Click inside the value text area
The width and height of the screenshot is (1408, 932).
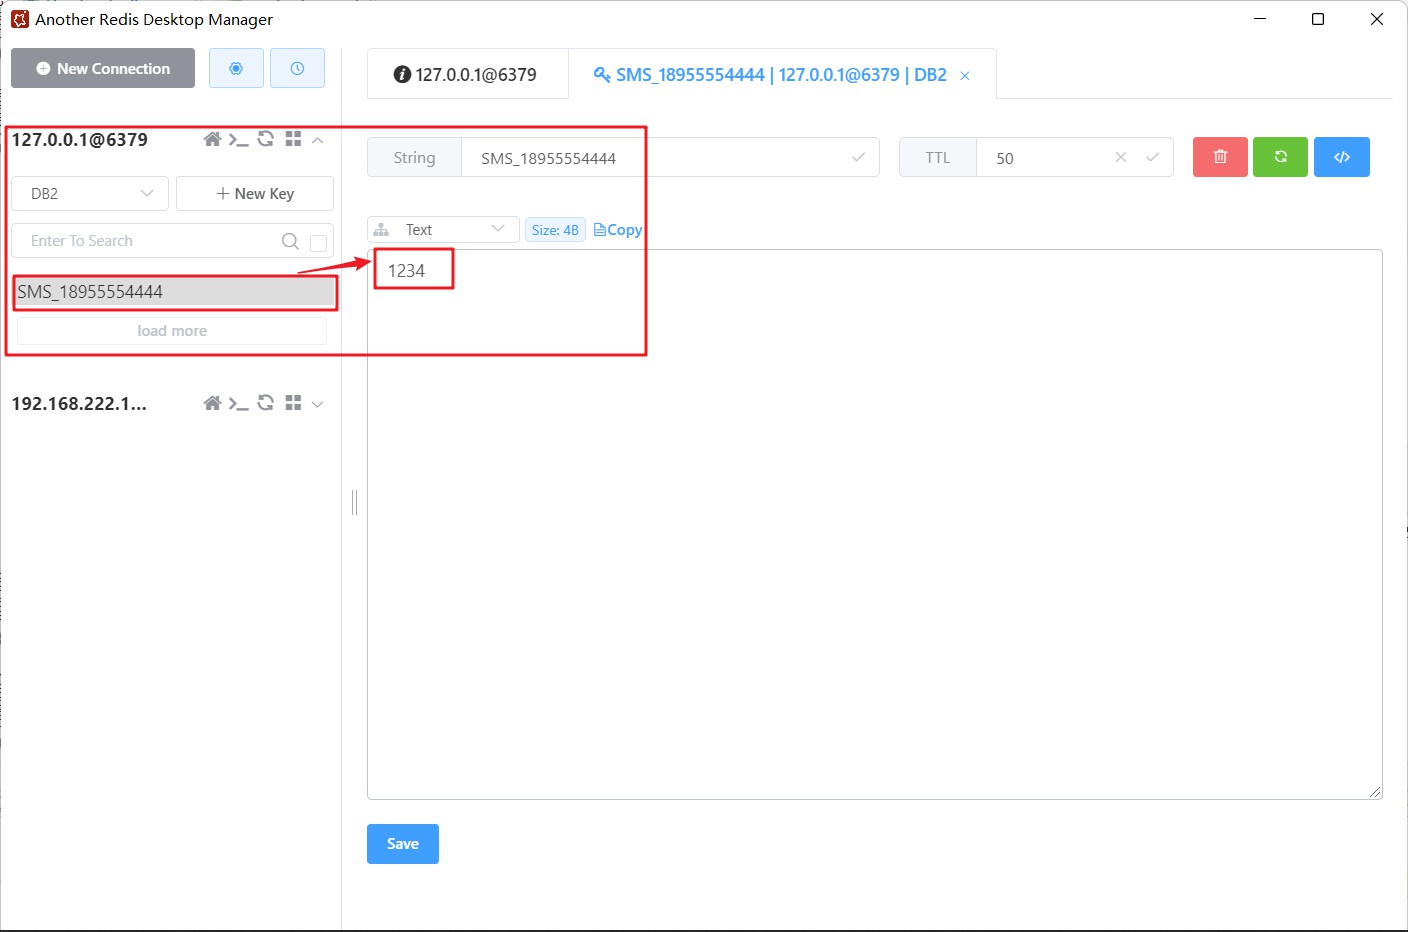(875, 524)
